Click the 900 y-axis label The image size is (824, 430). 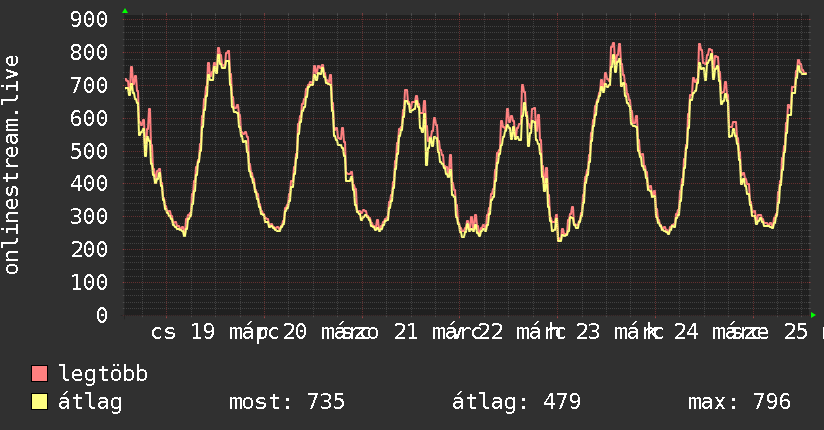89,19
